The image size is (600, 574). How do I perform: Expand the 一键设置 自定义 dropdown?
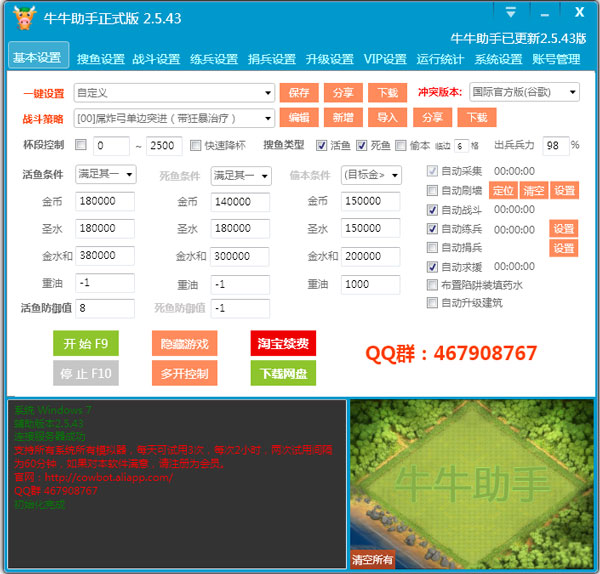[x=173, y=92]
